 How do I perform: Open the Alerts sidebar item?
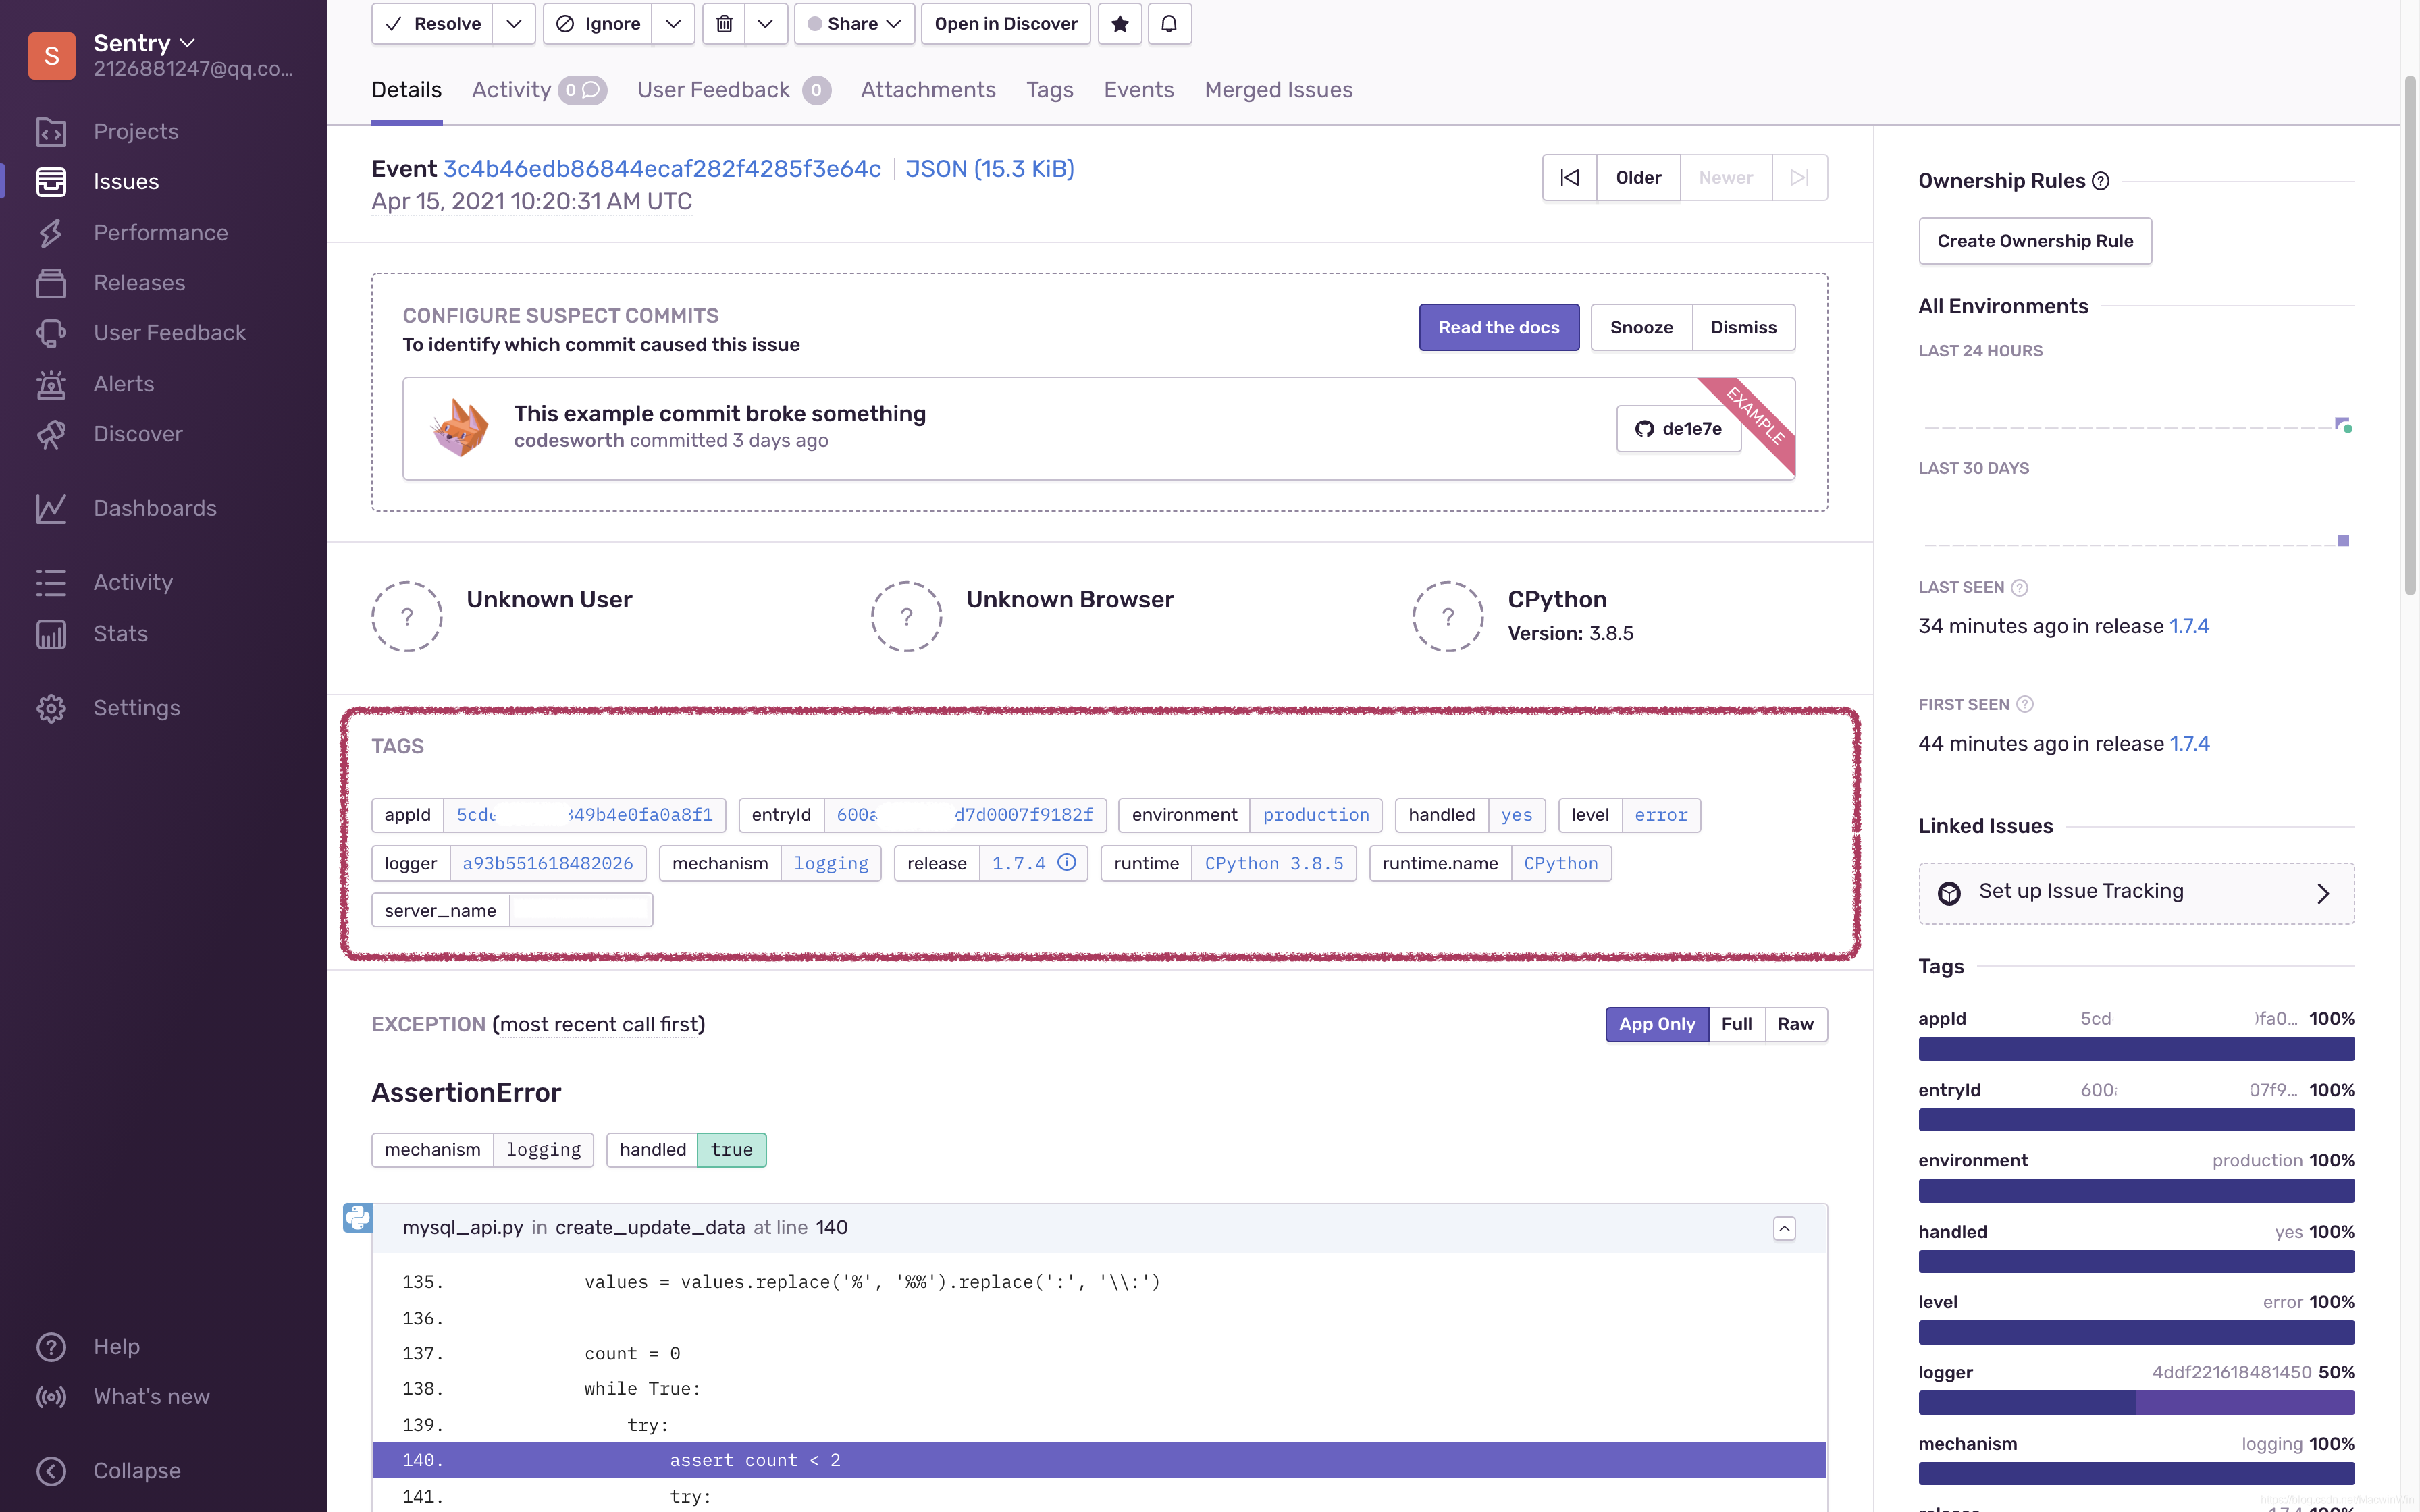coord(123,383)
